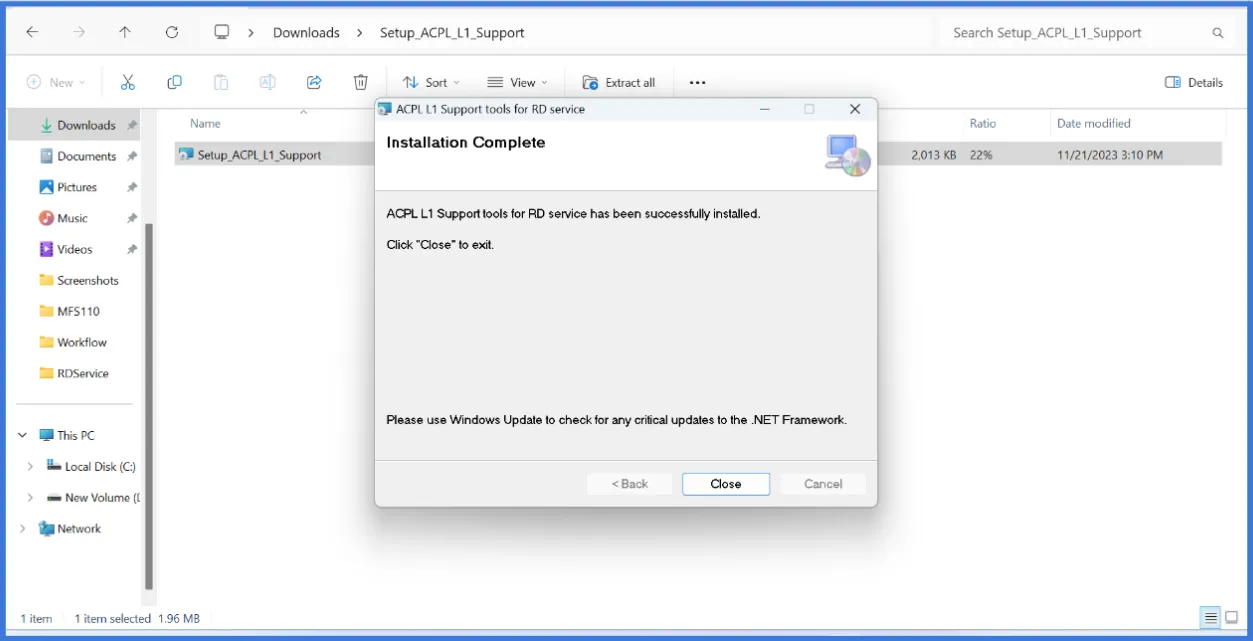The height and width of the screenshot is (641, 1253).
Task: Select Downloads in the sidebar
Action: pyautogui.click(x=76, y=125)
